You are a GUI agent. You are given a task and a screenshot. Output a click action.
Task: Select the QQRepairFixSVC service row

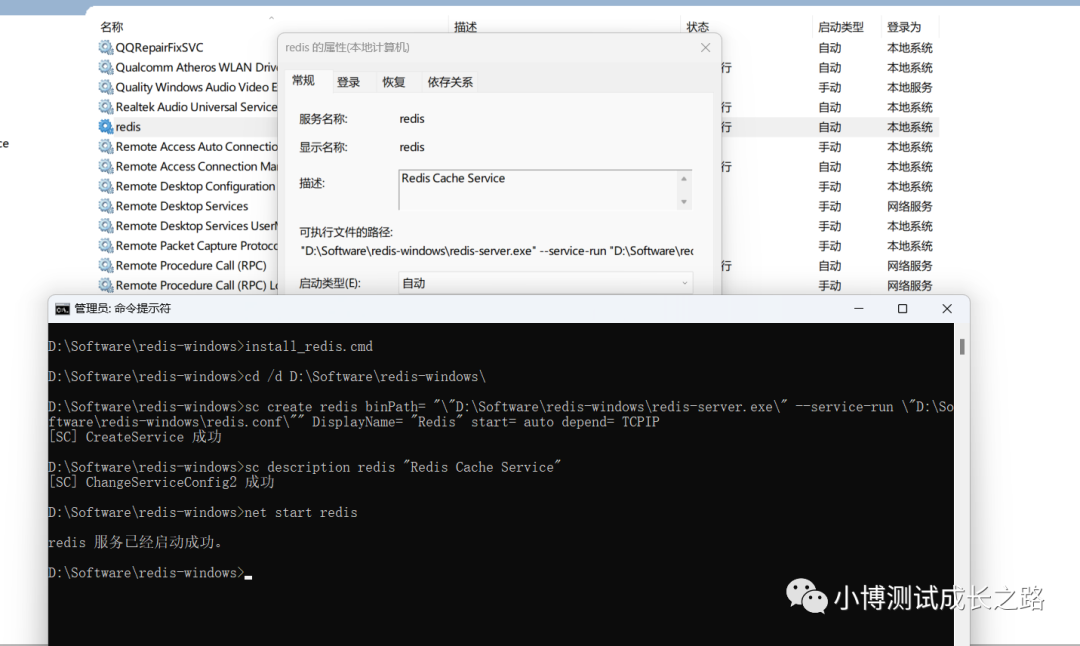coord(159,48)
